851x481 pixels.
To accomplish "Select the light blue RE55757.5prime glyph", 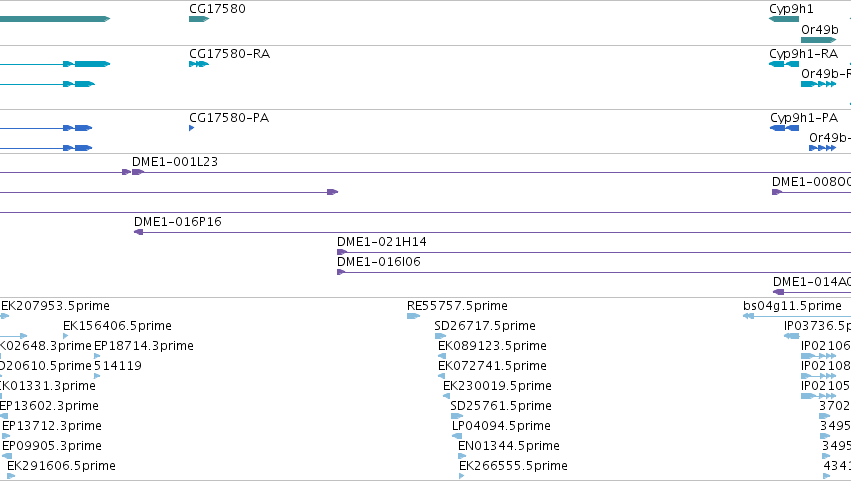I will 414,316.
